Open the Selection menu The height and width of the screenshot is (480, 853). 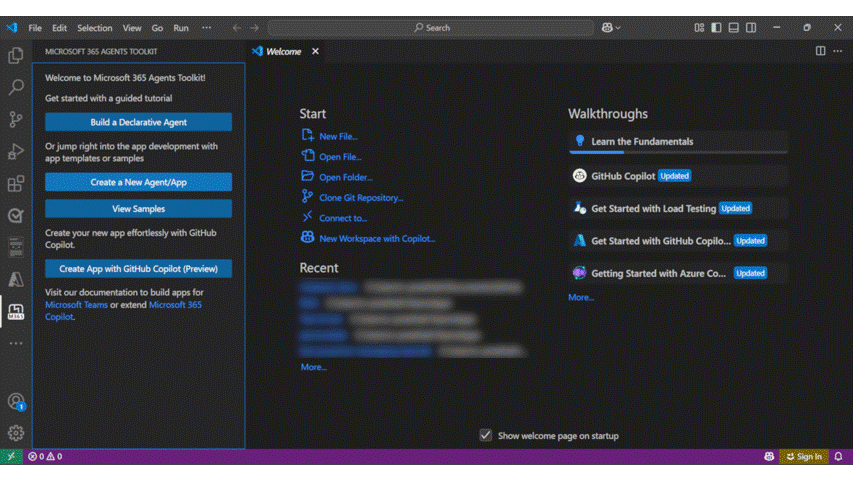(95, 28)
